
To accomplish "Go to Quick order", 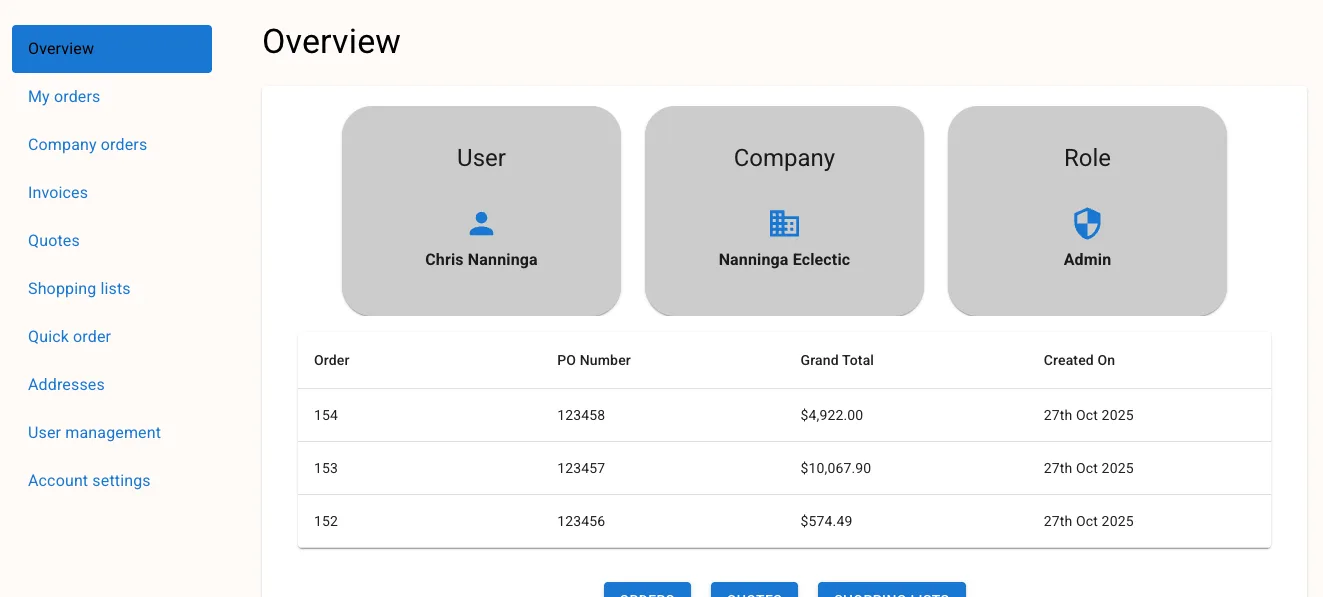I will pos(69,336).
